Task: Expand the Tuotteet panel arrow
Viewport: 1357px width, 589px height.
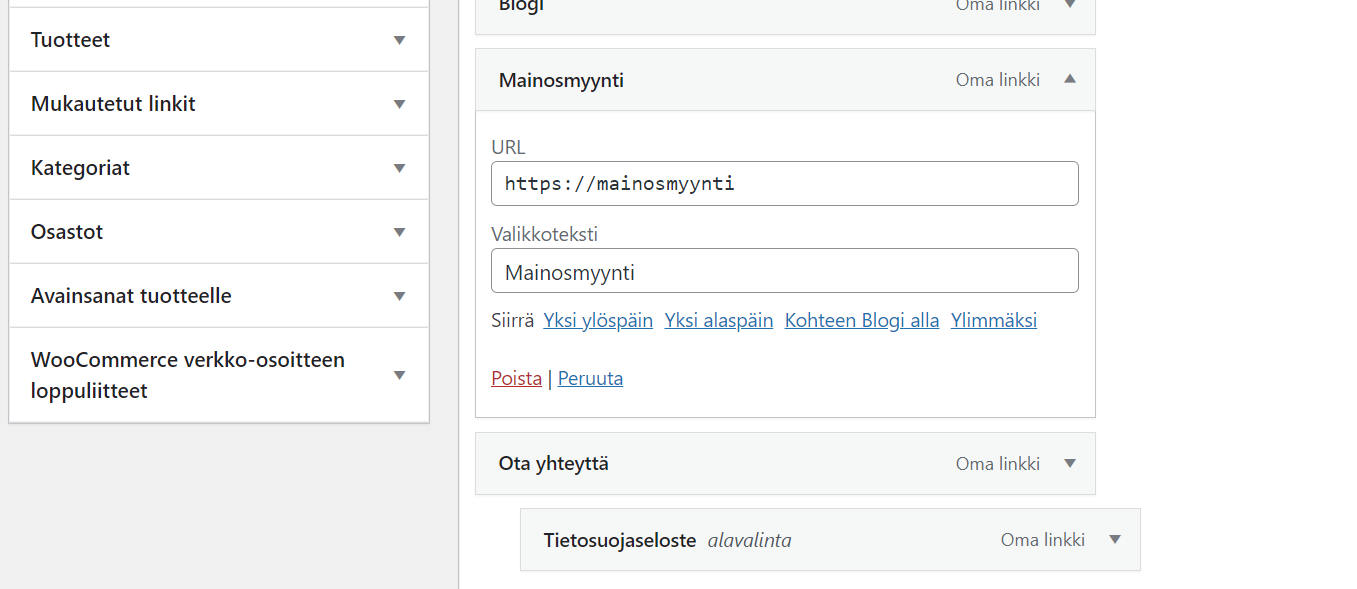Action: tap(400, 40)
